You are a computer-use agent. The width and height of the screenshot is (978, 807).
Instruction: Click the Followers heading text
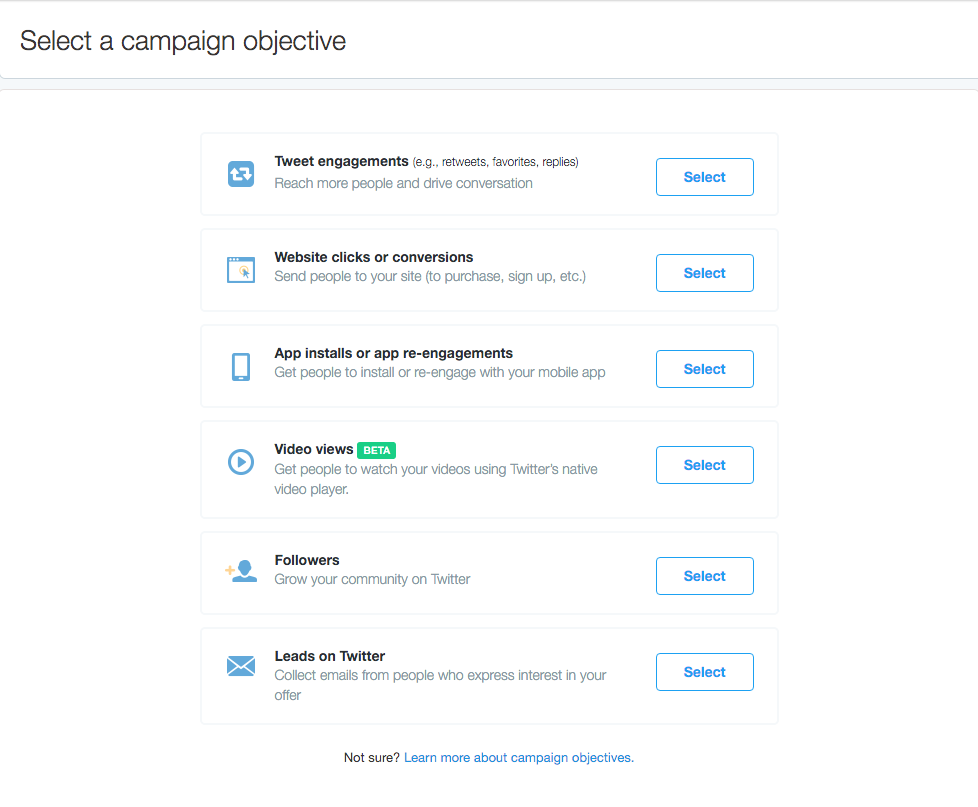point(307,560)
